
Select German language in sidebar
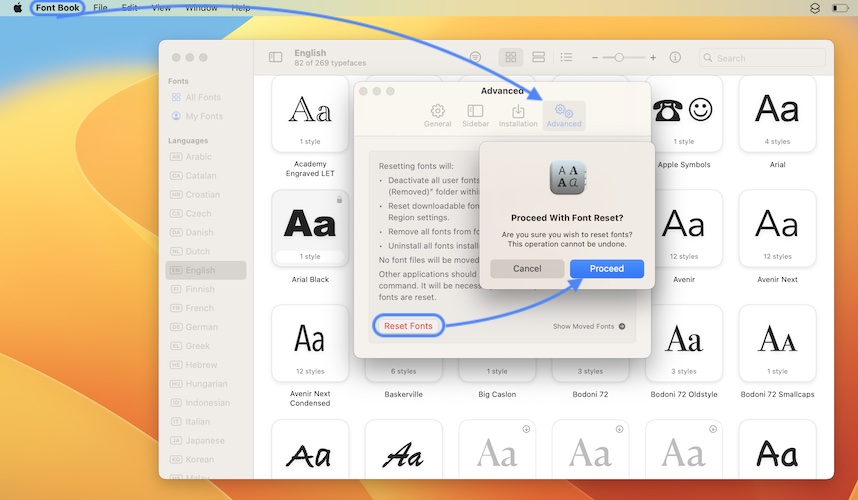206,327
